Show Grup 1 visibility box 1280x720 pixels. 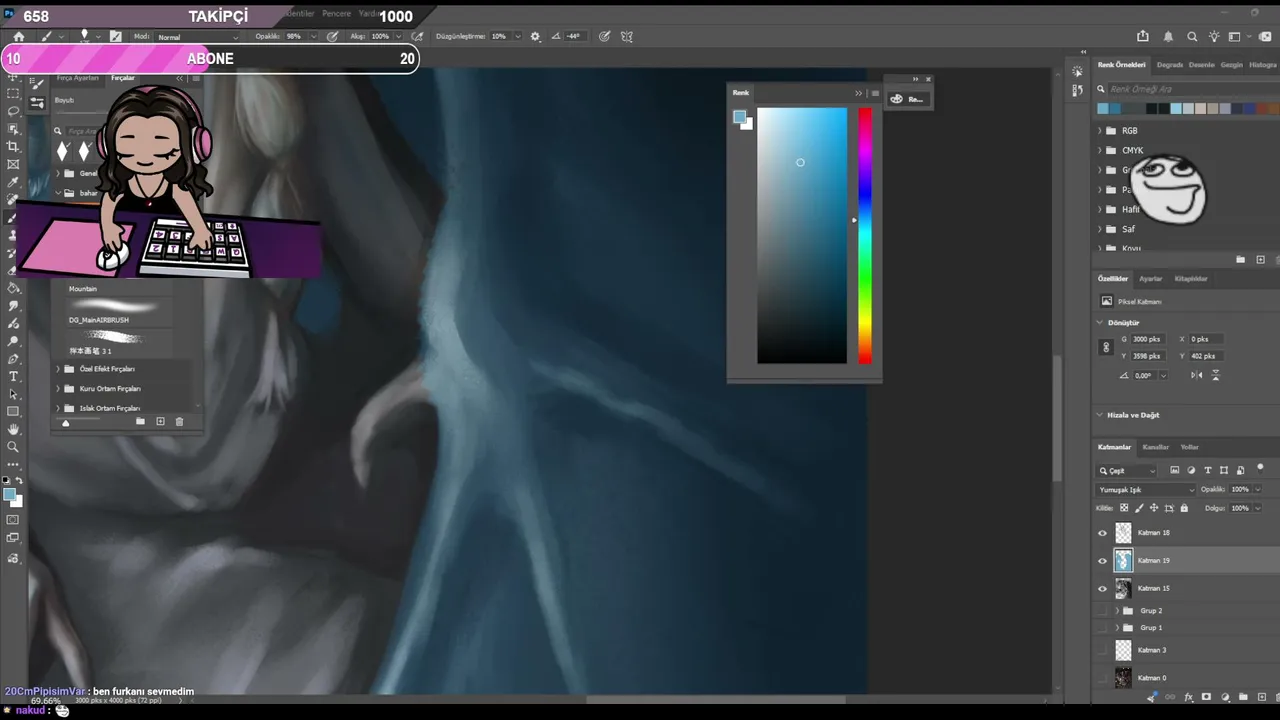pyautogui.click(x=1103, y=628)
